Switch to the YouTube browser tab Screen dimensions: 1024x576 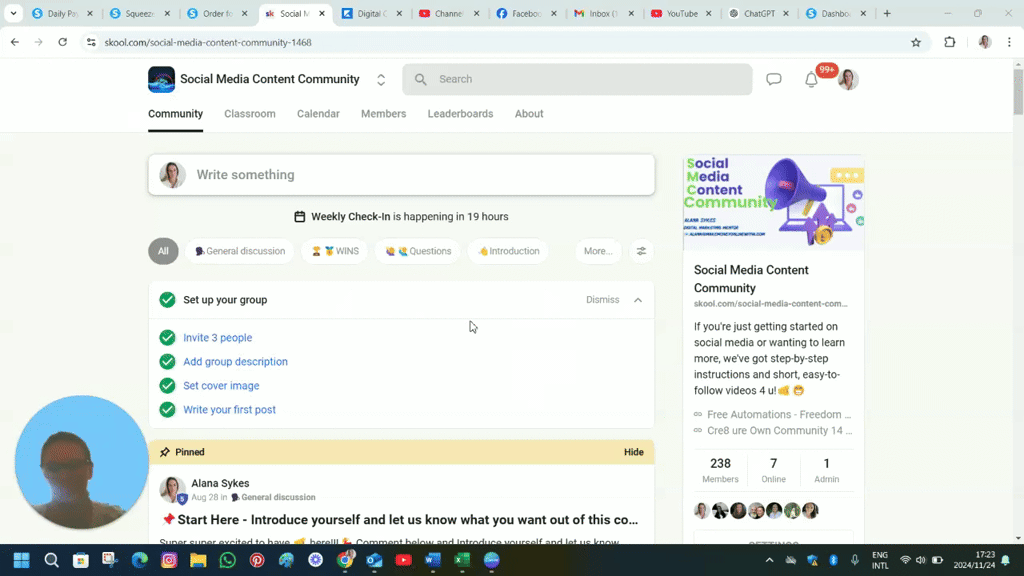[x=681, y=13]
